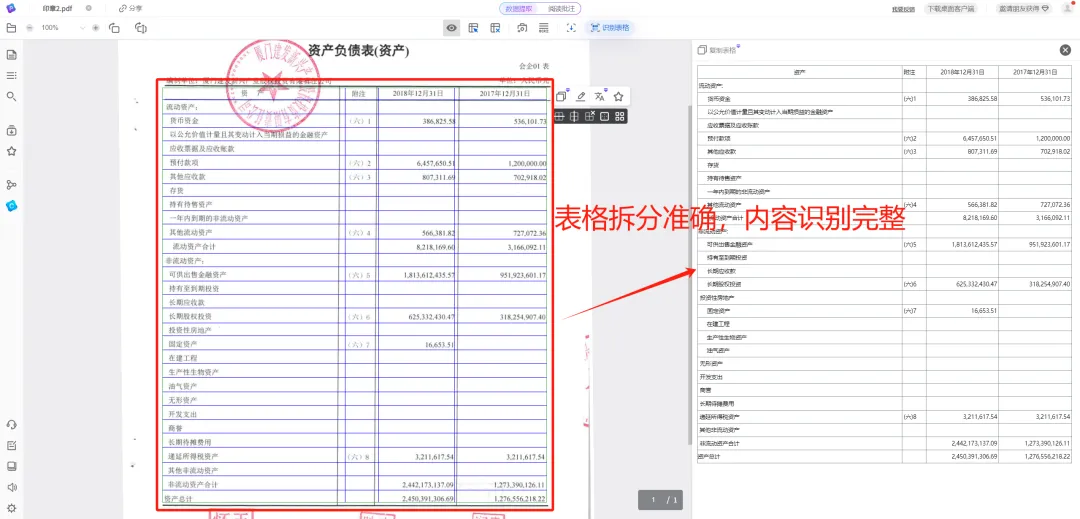Click 资产负债表(资产) title in PDF
1080x519 pixels.
[358, 51]
